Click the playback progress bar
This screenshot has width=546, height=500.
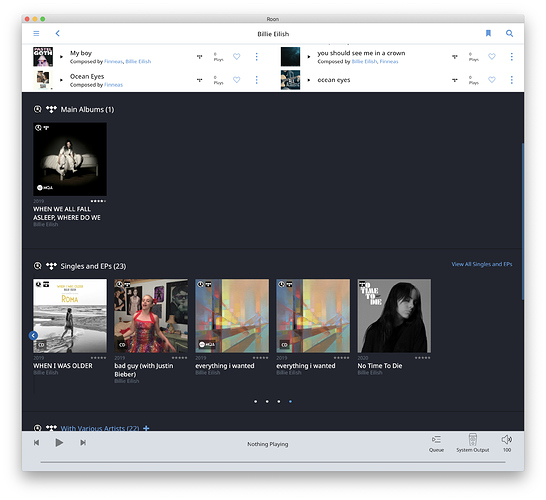tap(273, 462)
